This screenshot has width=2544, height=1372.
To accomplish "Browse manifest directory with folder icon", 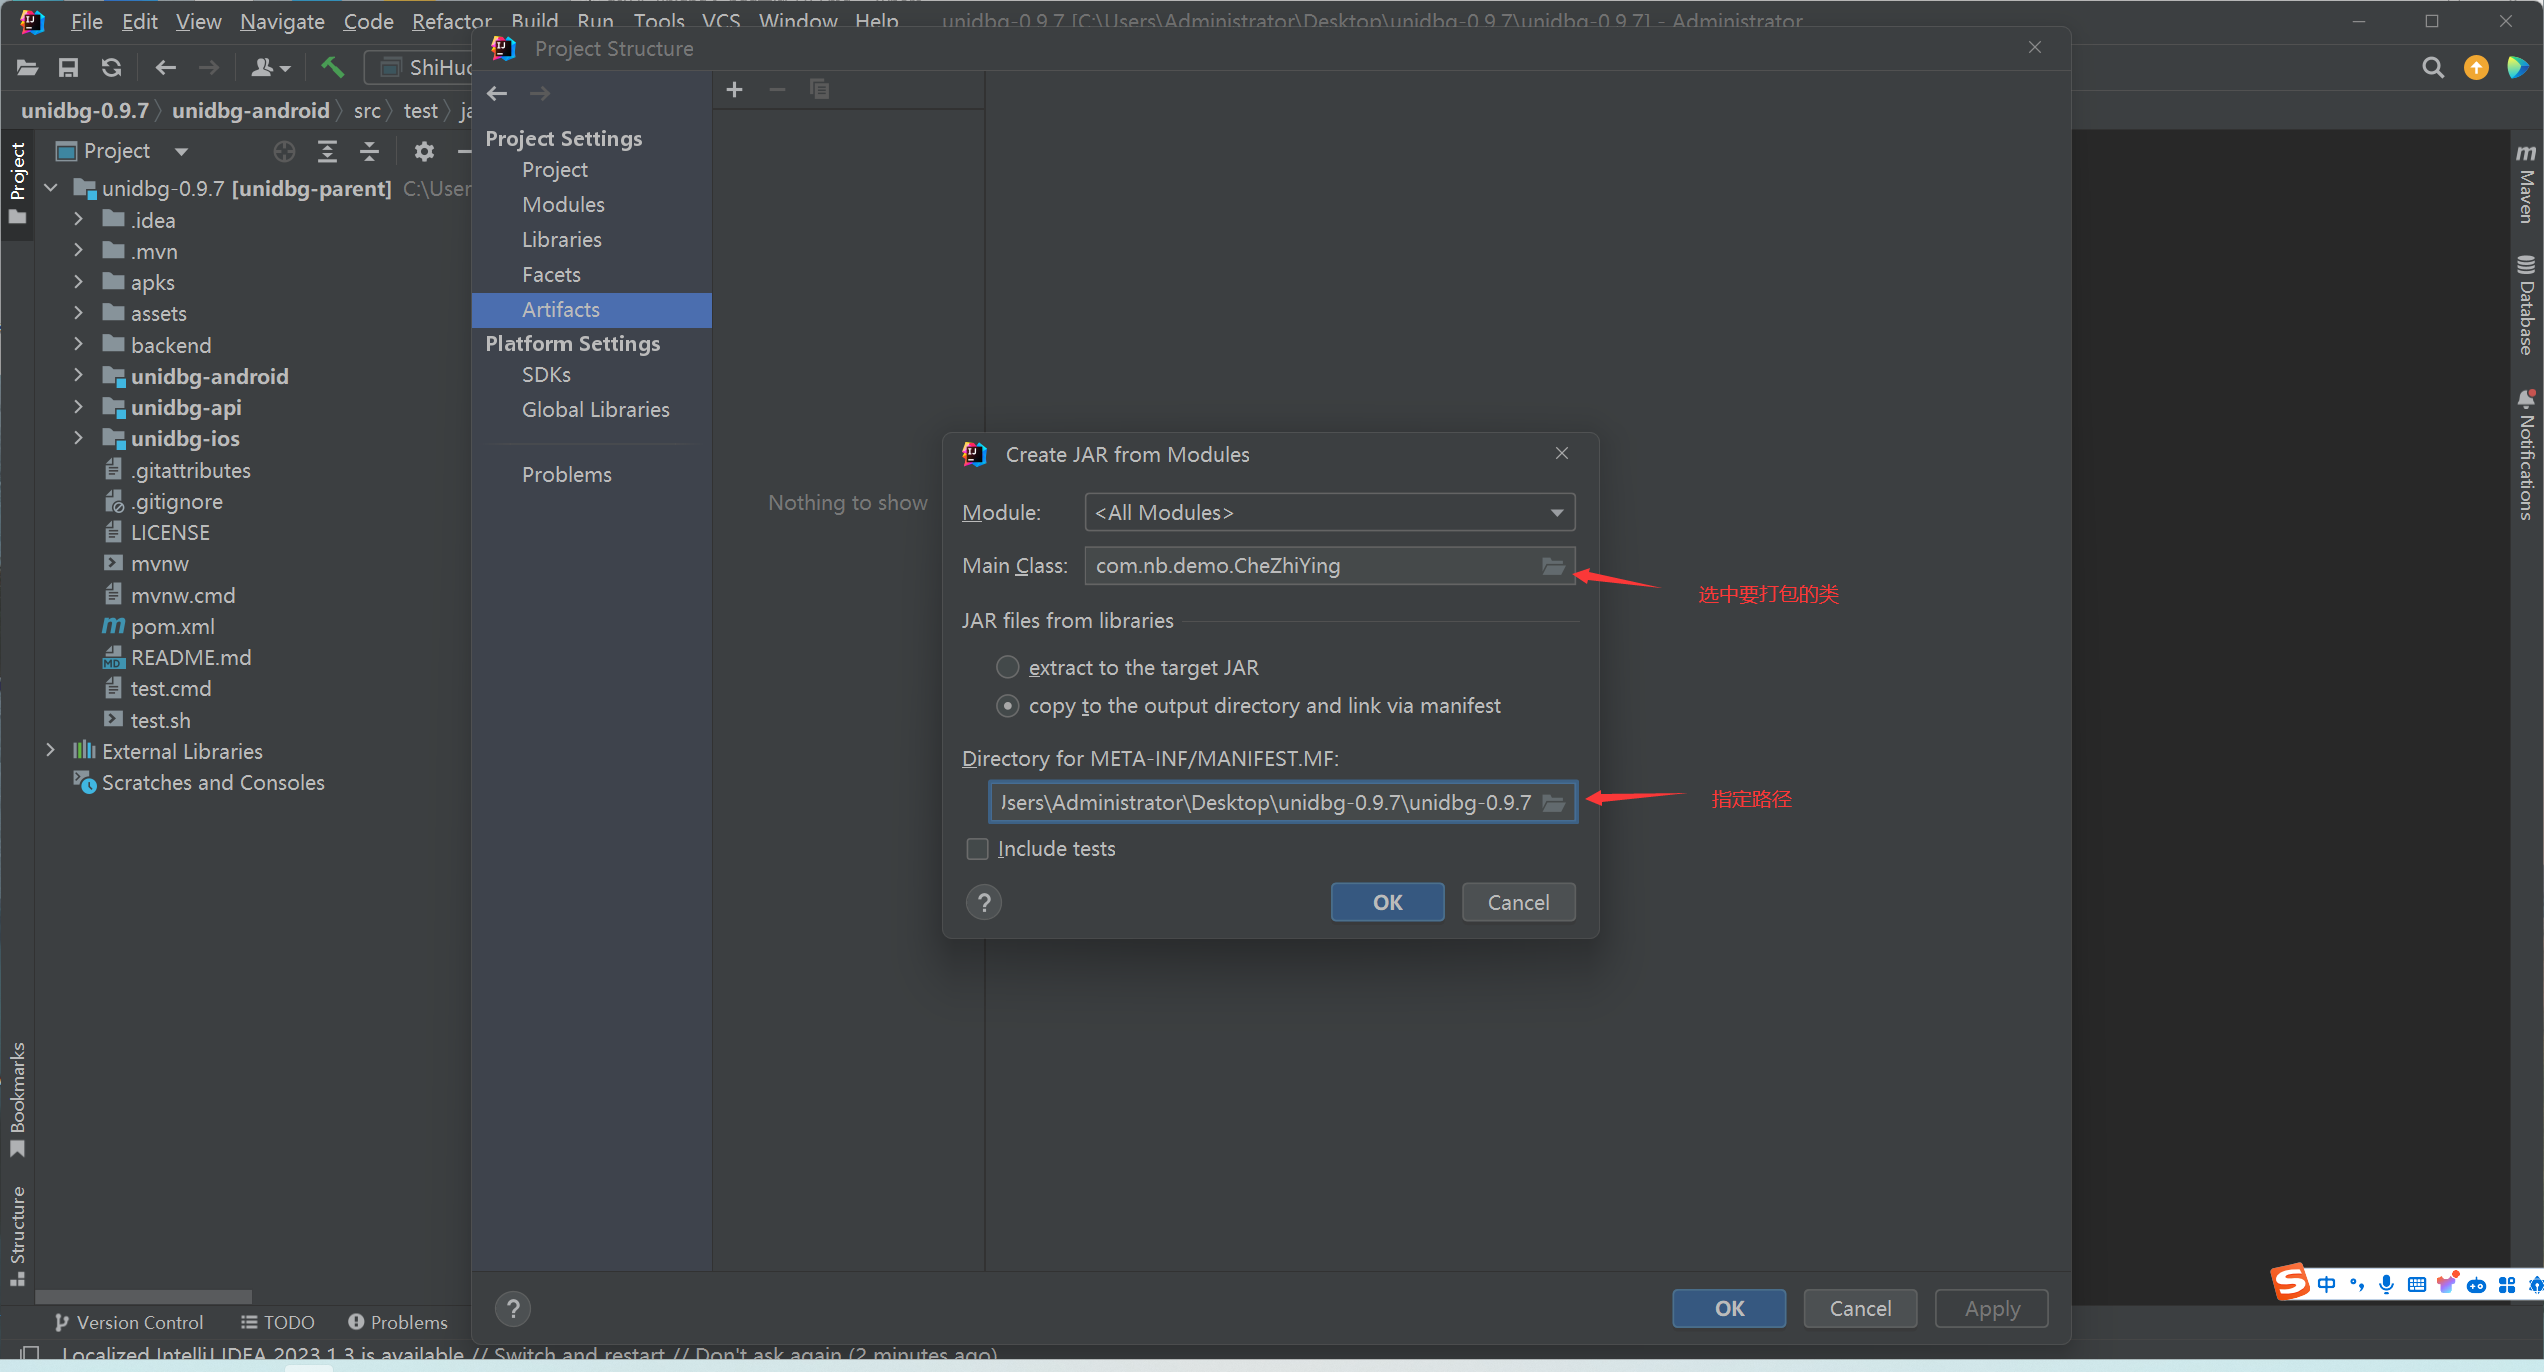I will [1553, 803].
